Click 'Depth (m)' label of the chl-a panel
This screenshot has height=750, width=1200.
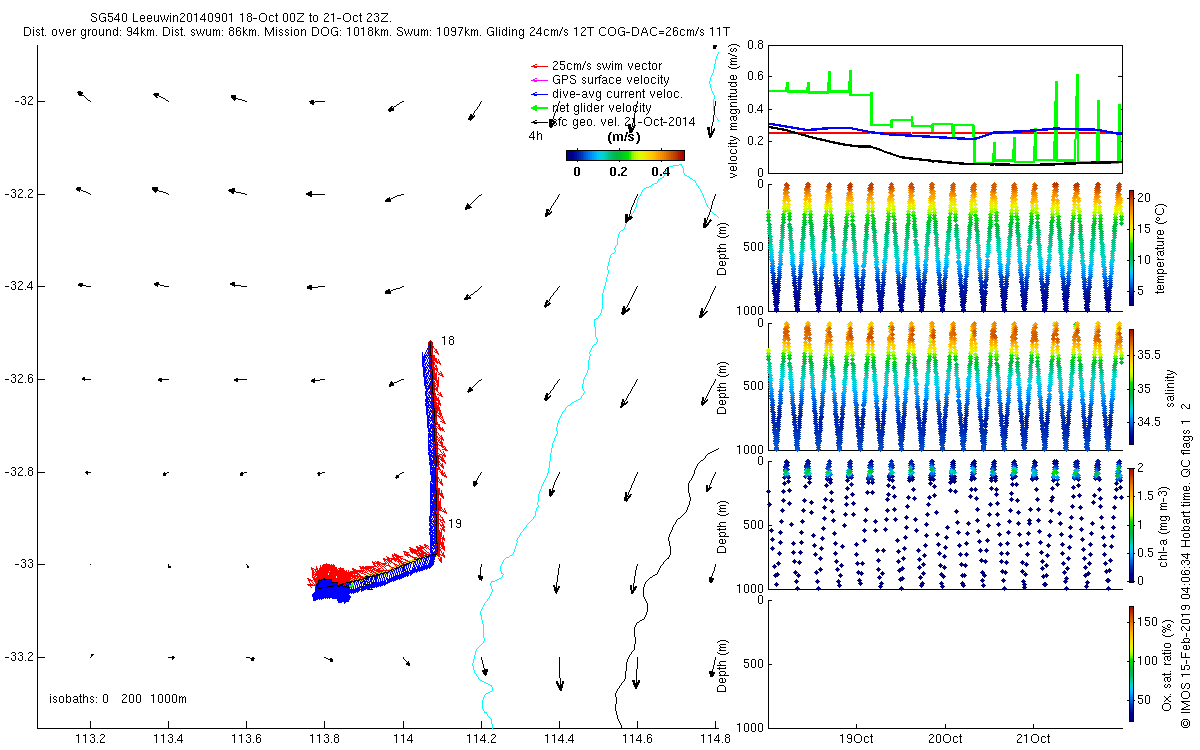[723, 526]
